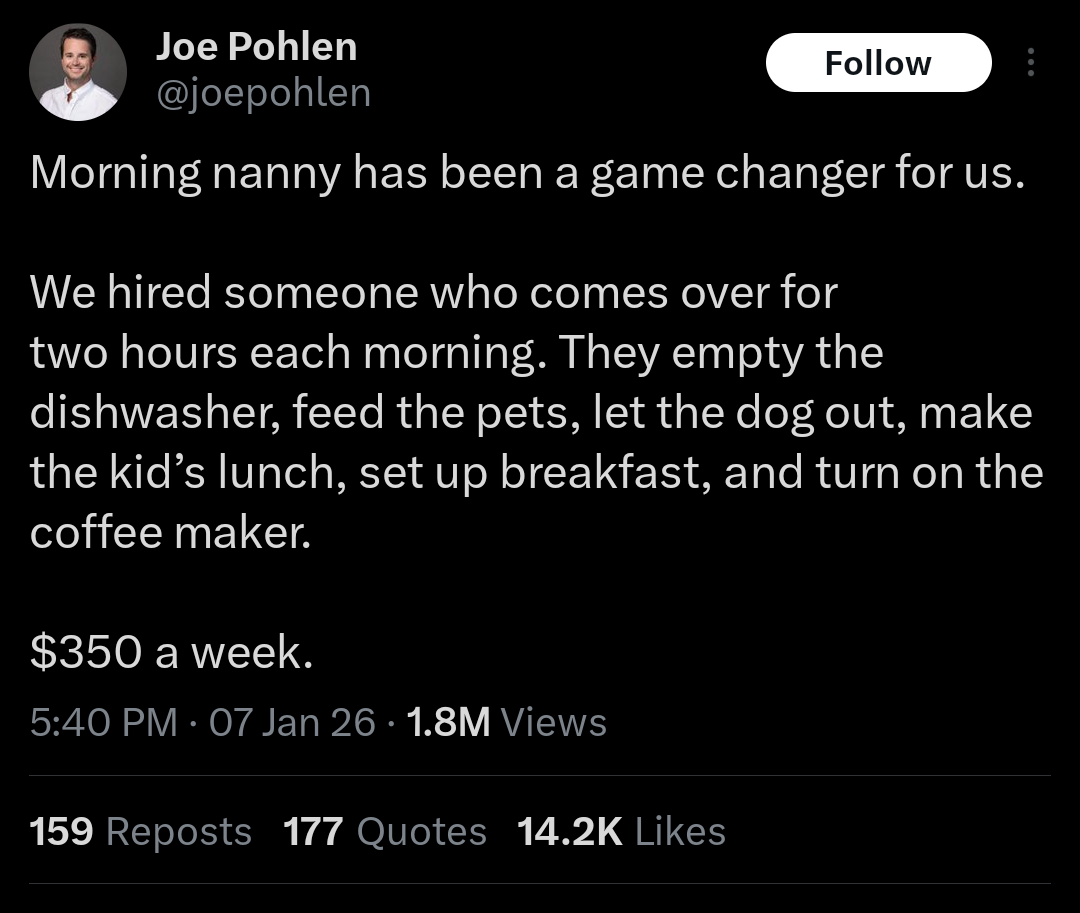
Task: Click the @joepohlen handle
Action: point(263,93)
